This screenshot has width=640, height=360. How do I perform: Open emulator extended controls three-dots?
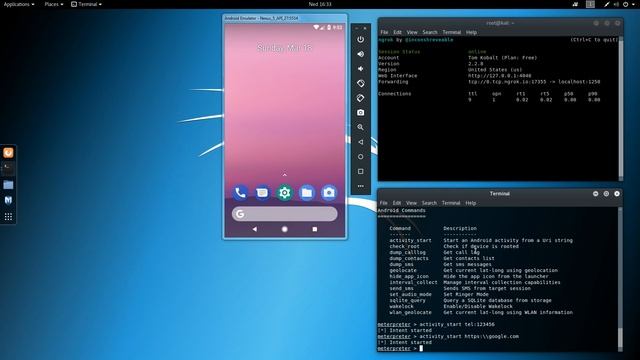point(360,186)
